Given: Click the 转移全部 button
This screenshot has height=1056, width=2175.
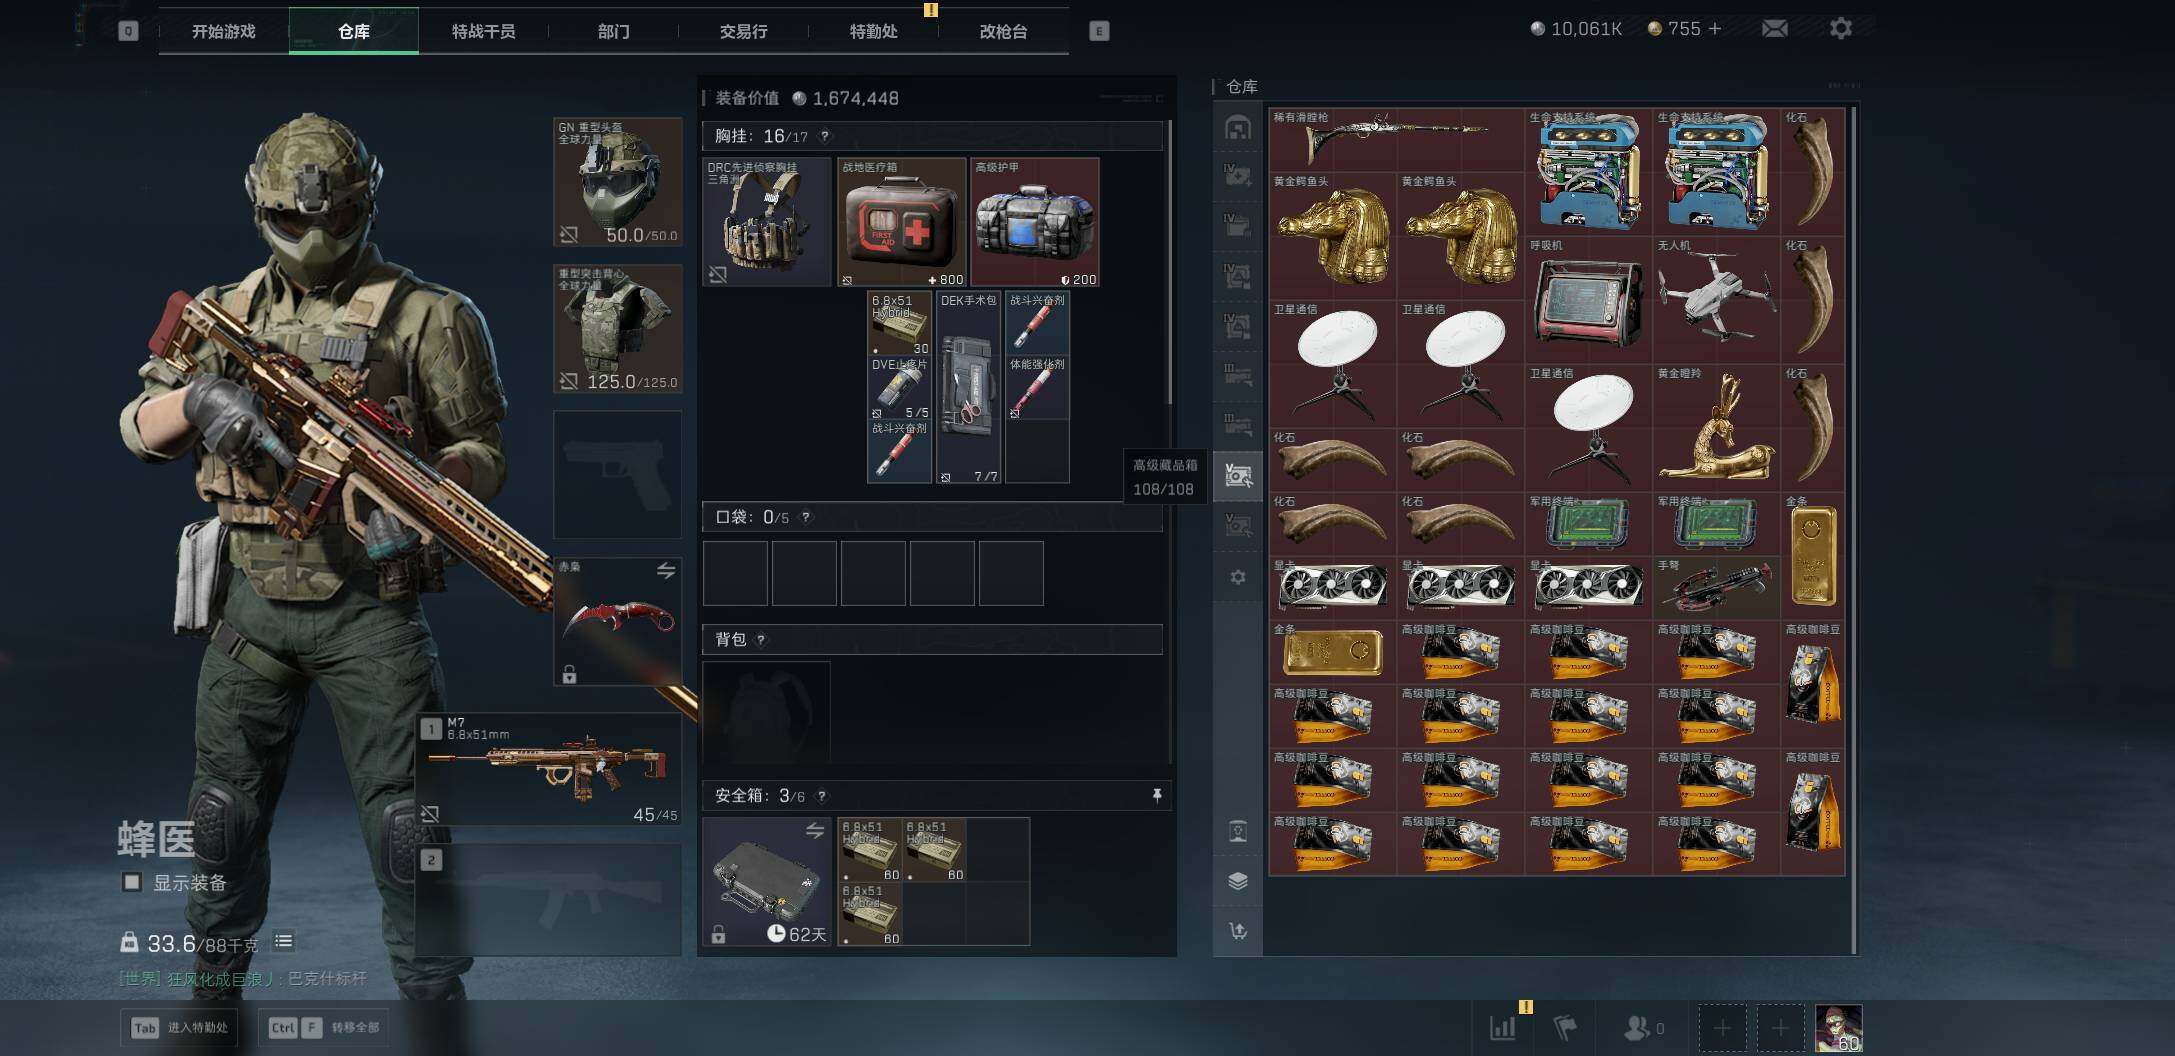Looking at the screenshot, I should pos(324,1027).
